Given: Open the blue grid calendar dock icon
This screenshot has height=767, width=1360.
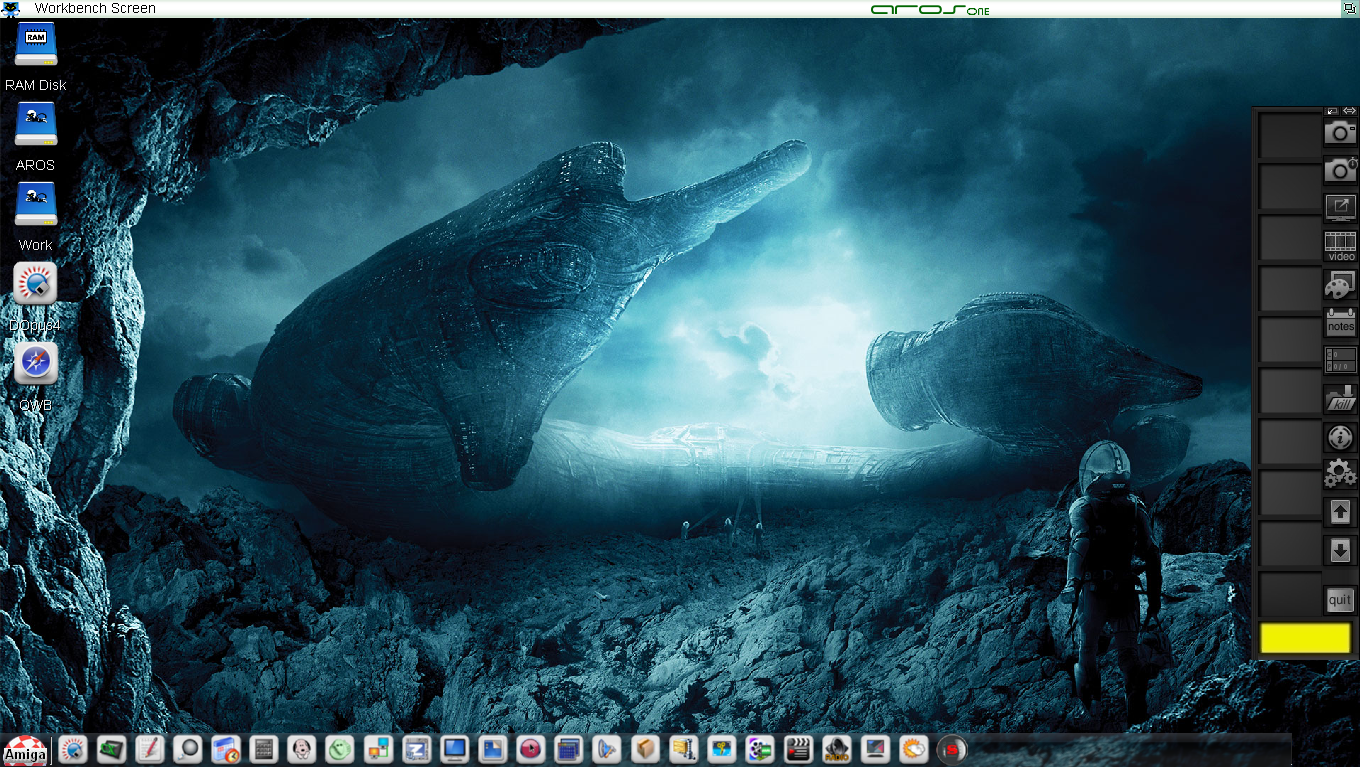Looking at the screenshot, I should [x=568, y=749].
